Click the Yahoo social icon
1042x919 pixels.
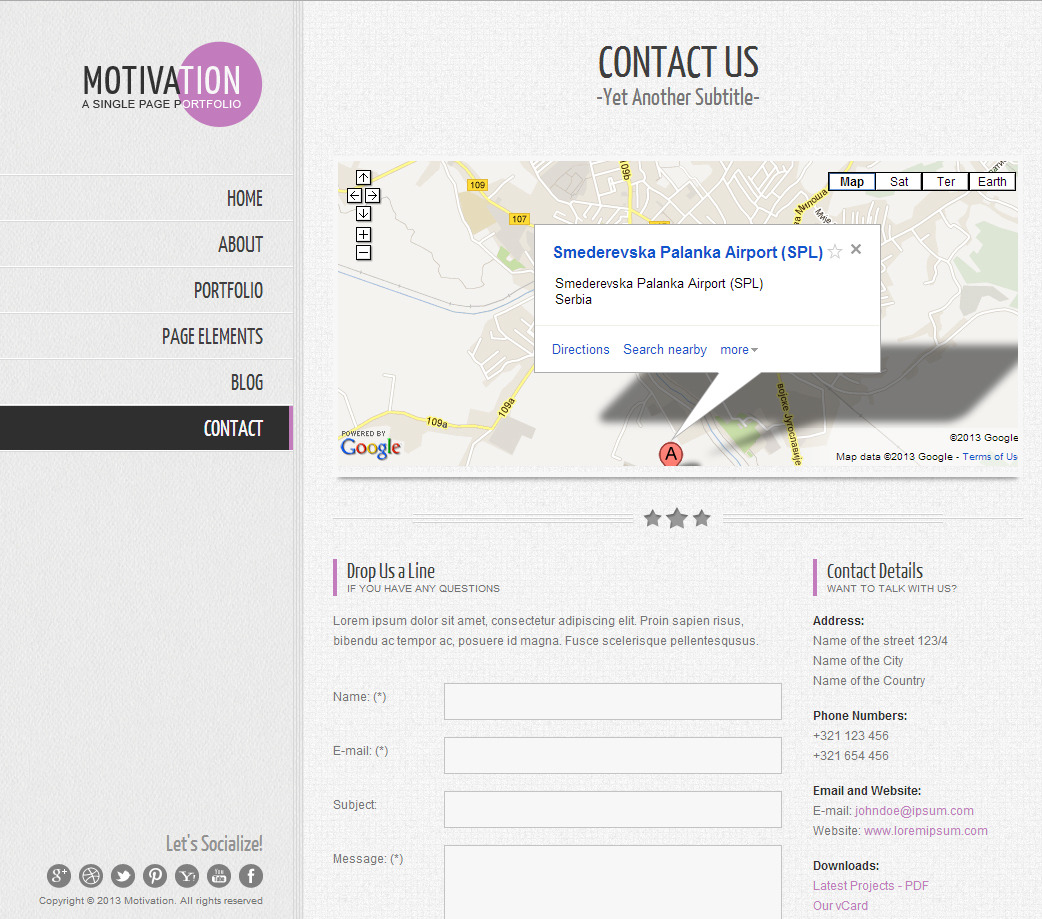coord(187,876)
